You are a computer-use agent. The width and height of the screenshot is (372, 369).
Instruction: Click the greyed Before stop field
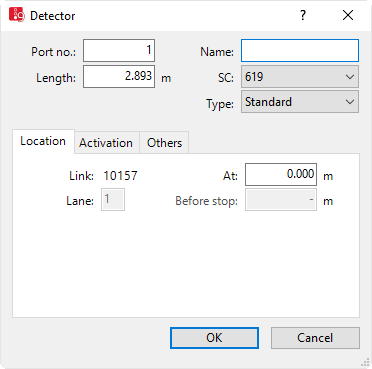tap(281, 200)
